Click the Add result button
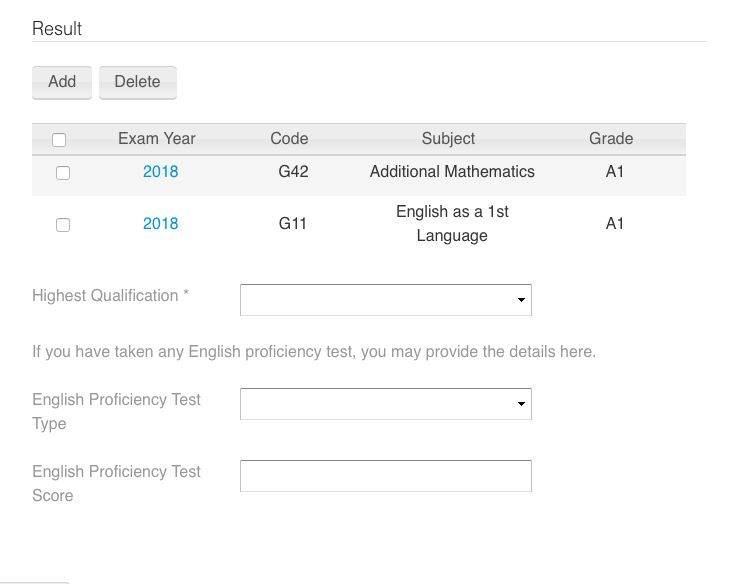 (62, 82)
